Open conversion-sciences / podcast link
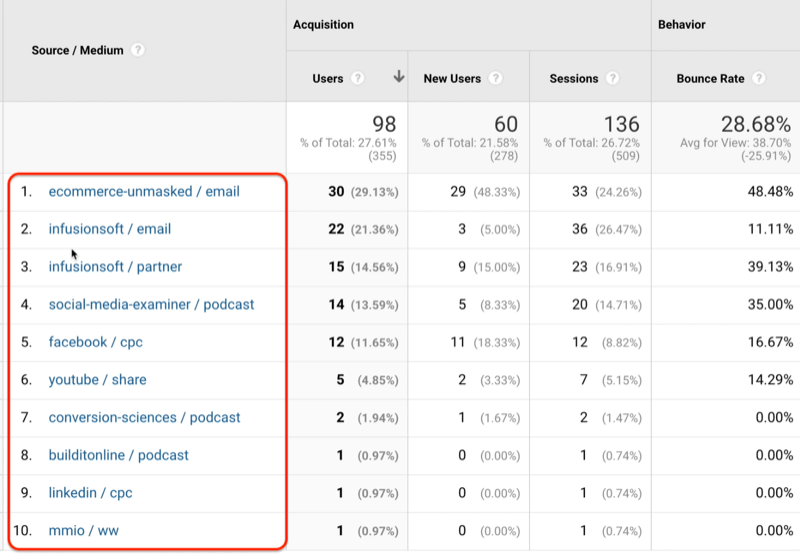 pyautogui.click(x=144, y=418)
